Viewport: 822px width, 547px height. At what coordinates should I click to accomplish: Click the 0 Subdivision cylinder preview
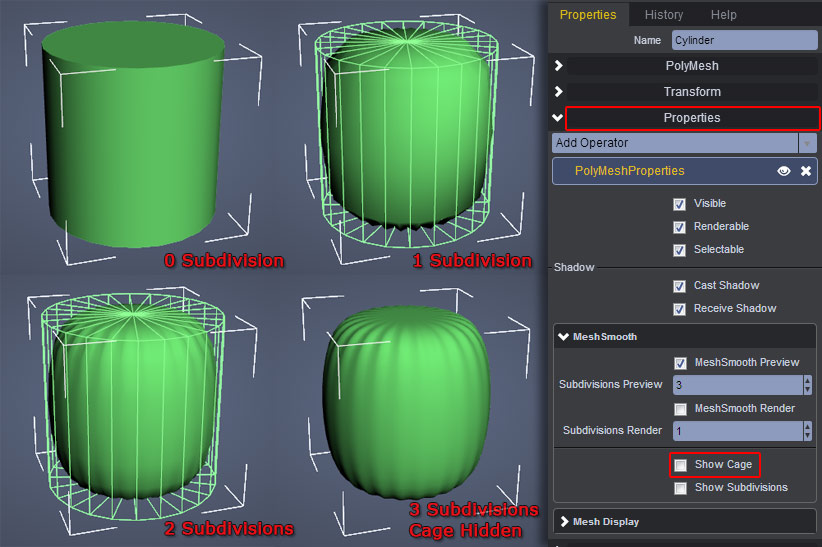133,135
